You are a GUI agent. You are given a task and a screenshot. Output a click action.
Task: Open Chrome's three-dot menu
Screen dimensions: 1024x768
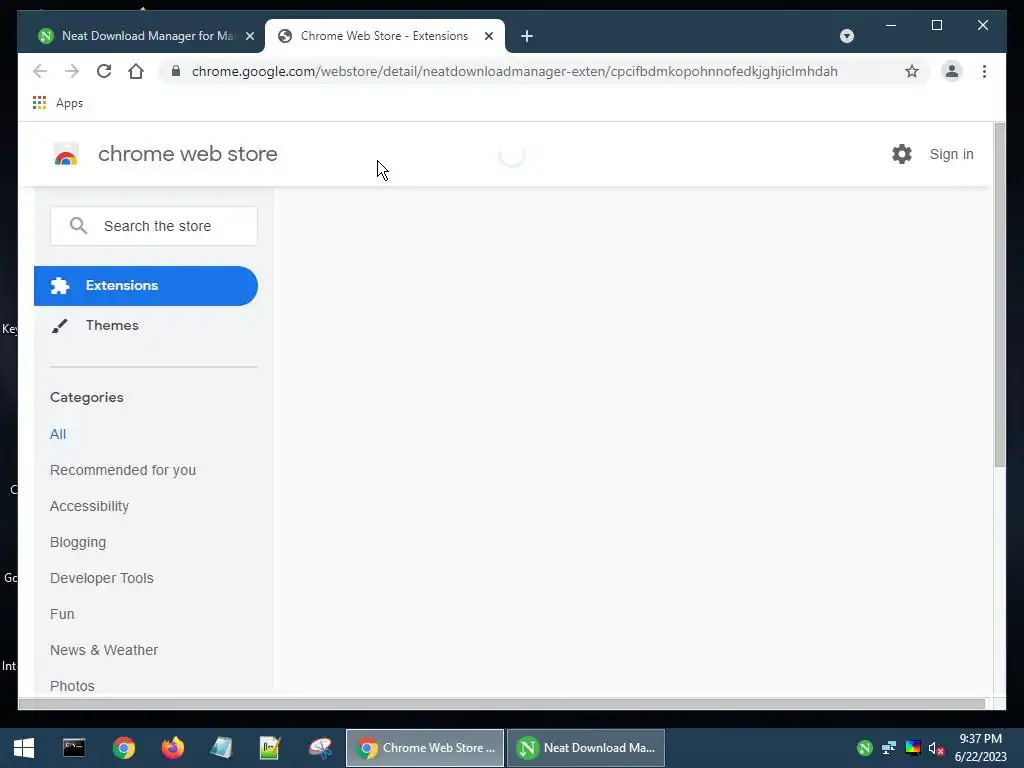click(984, 71)
